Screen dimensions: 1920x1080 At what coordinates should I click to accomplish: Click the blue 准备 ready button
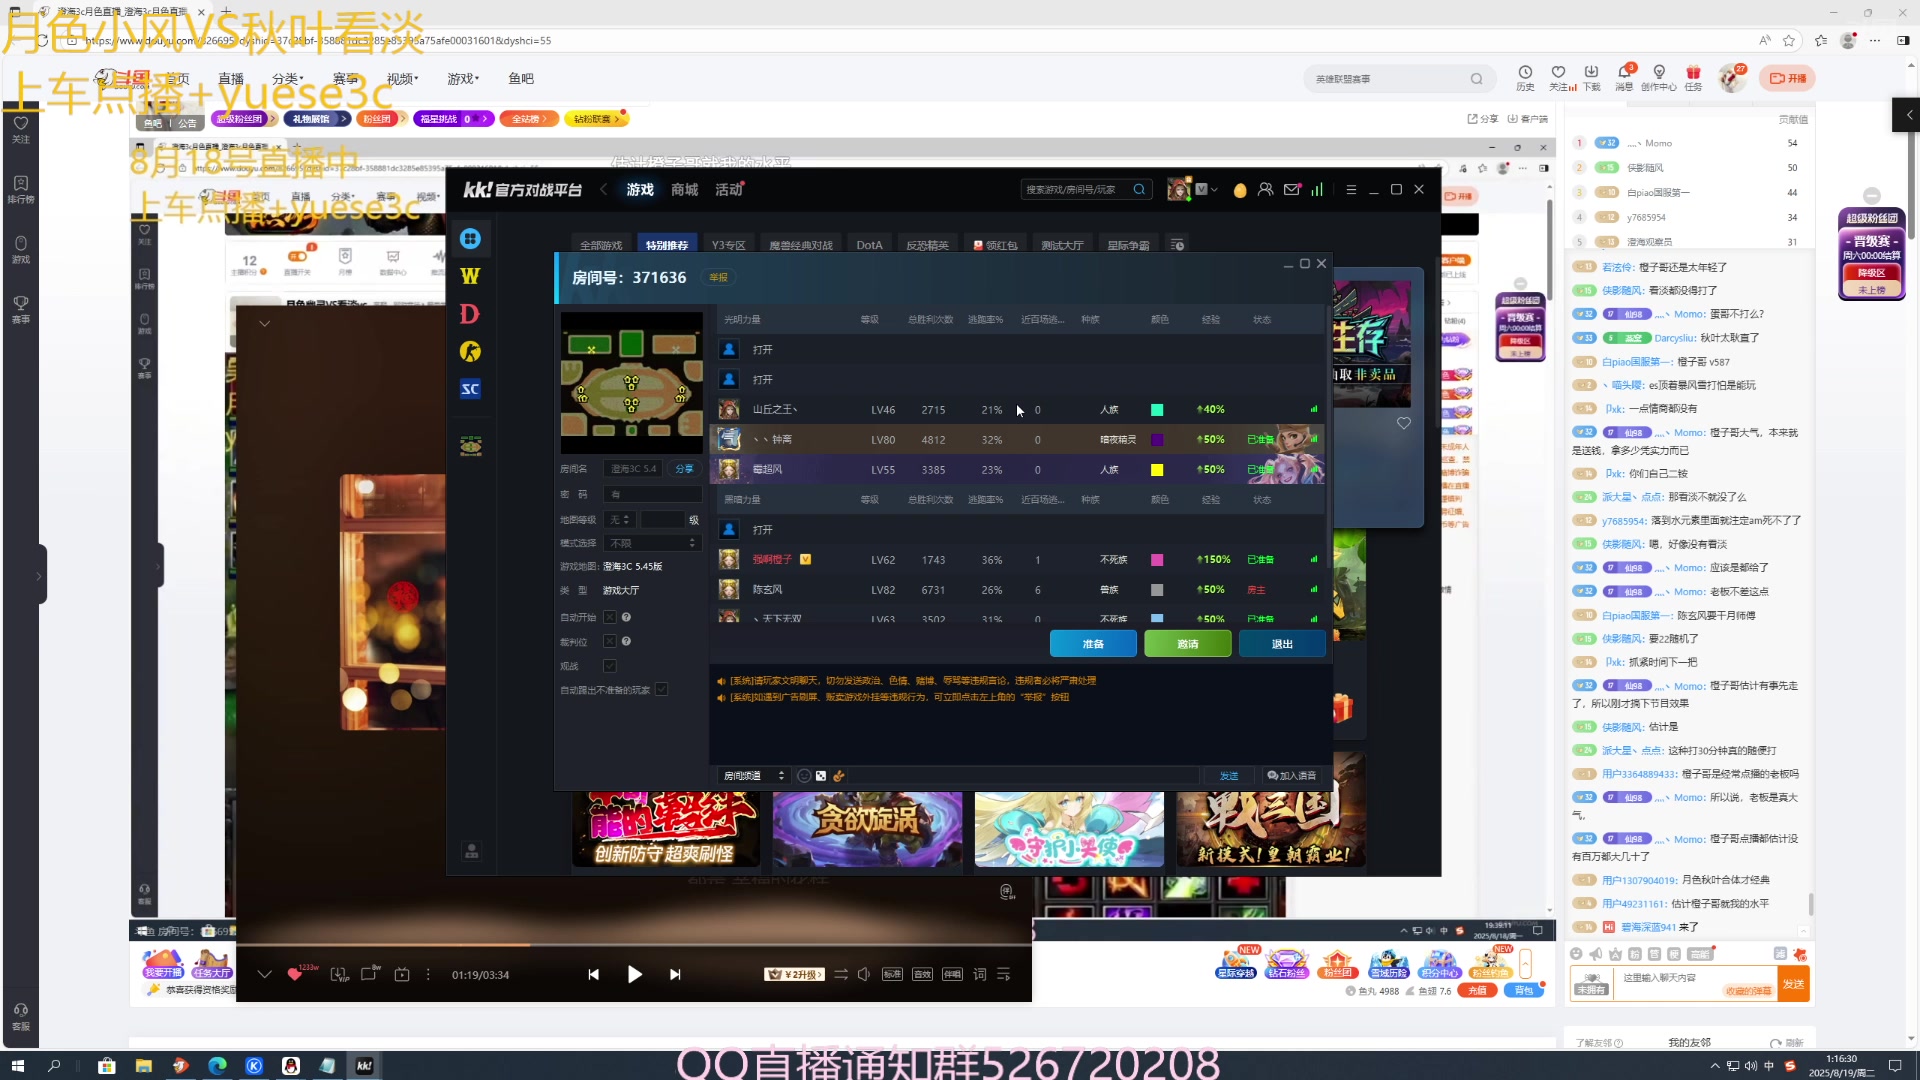pyautogui.click(x=1093, y=644)
